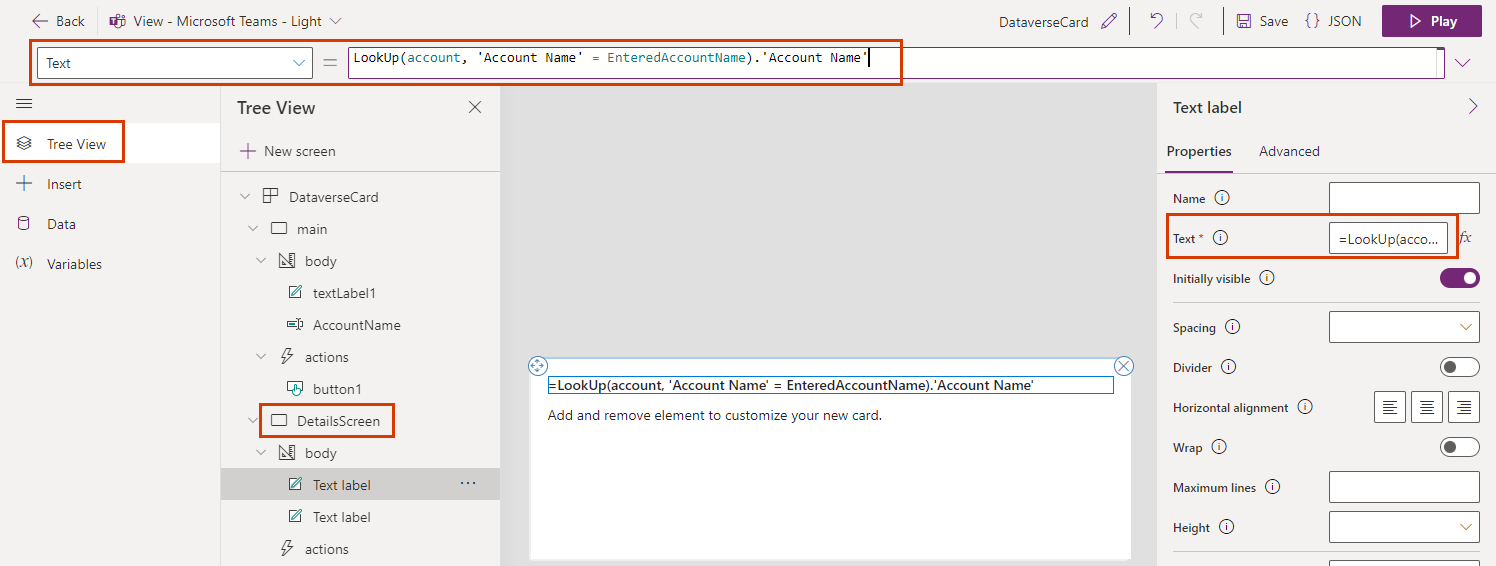Image resolution: width=1496 pixels, height=566 pixels.
Task: Toggle Initially visible off
Action: 1460,278
